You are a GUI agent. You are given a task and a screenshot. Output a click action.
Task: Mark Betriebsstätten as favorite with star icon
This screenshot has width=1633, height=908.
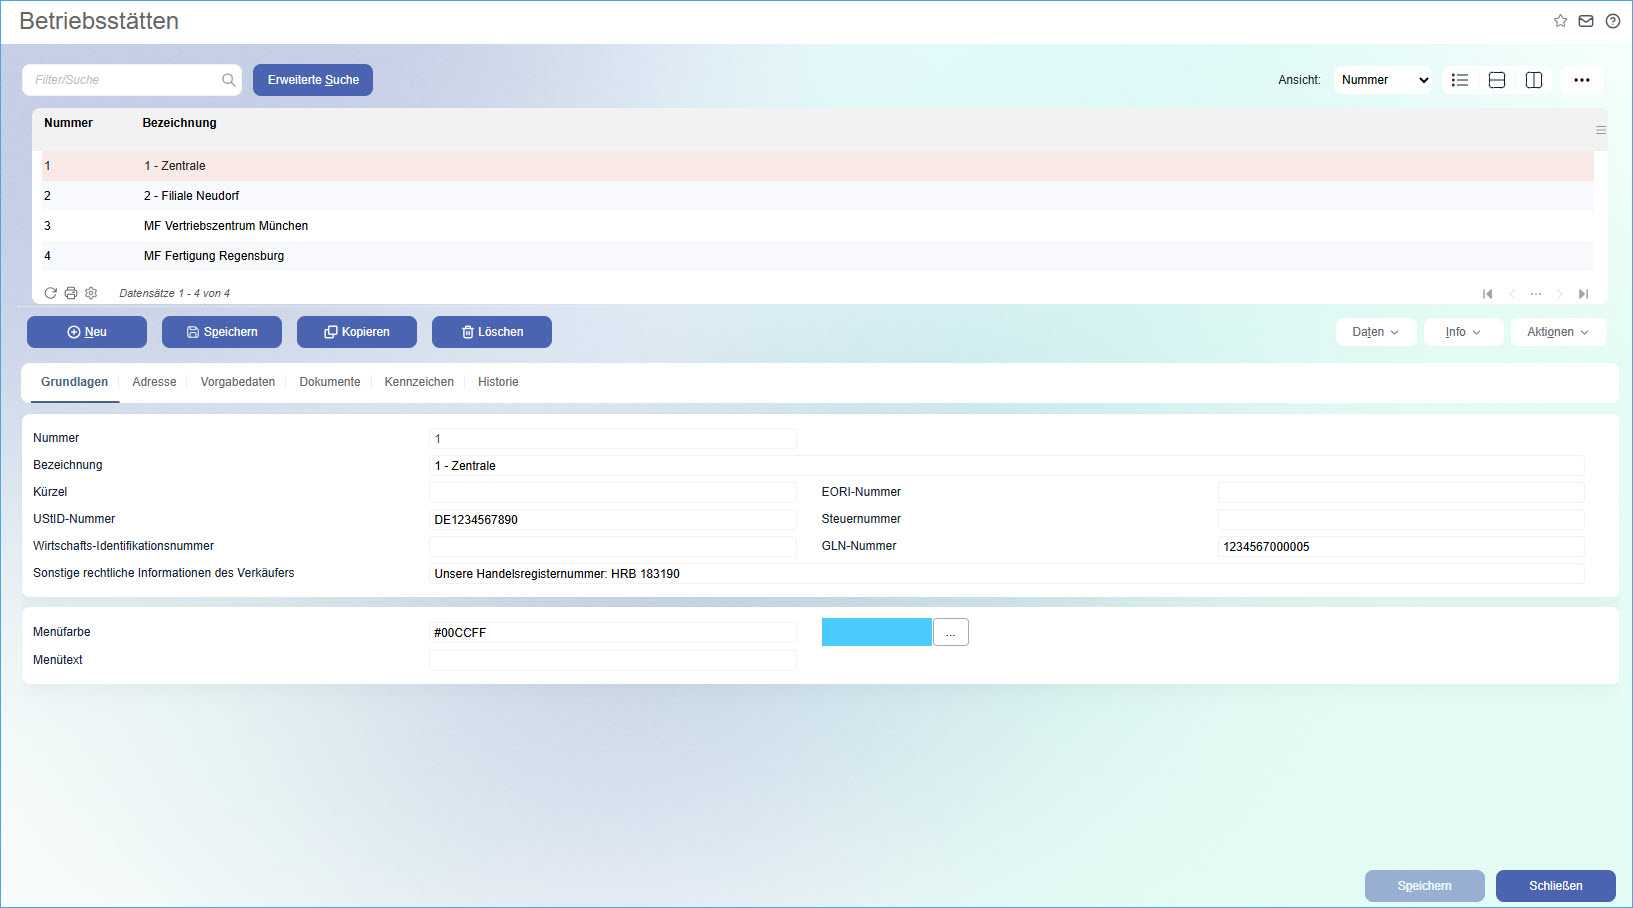pyautogui.click(x=1560, y=20)
